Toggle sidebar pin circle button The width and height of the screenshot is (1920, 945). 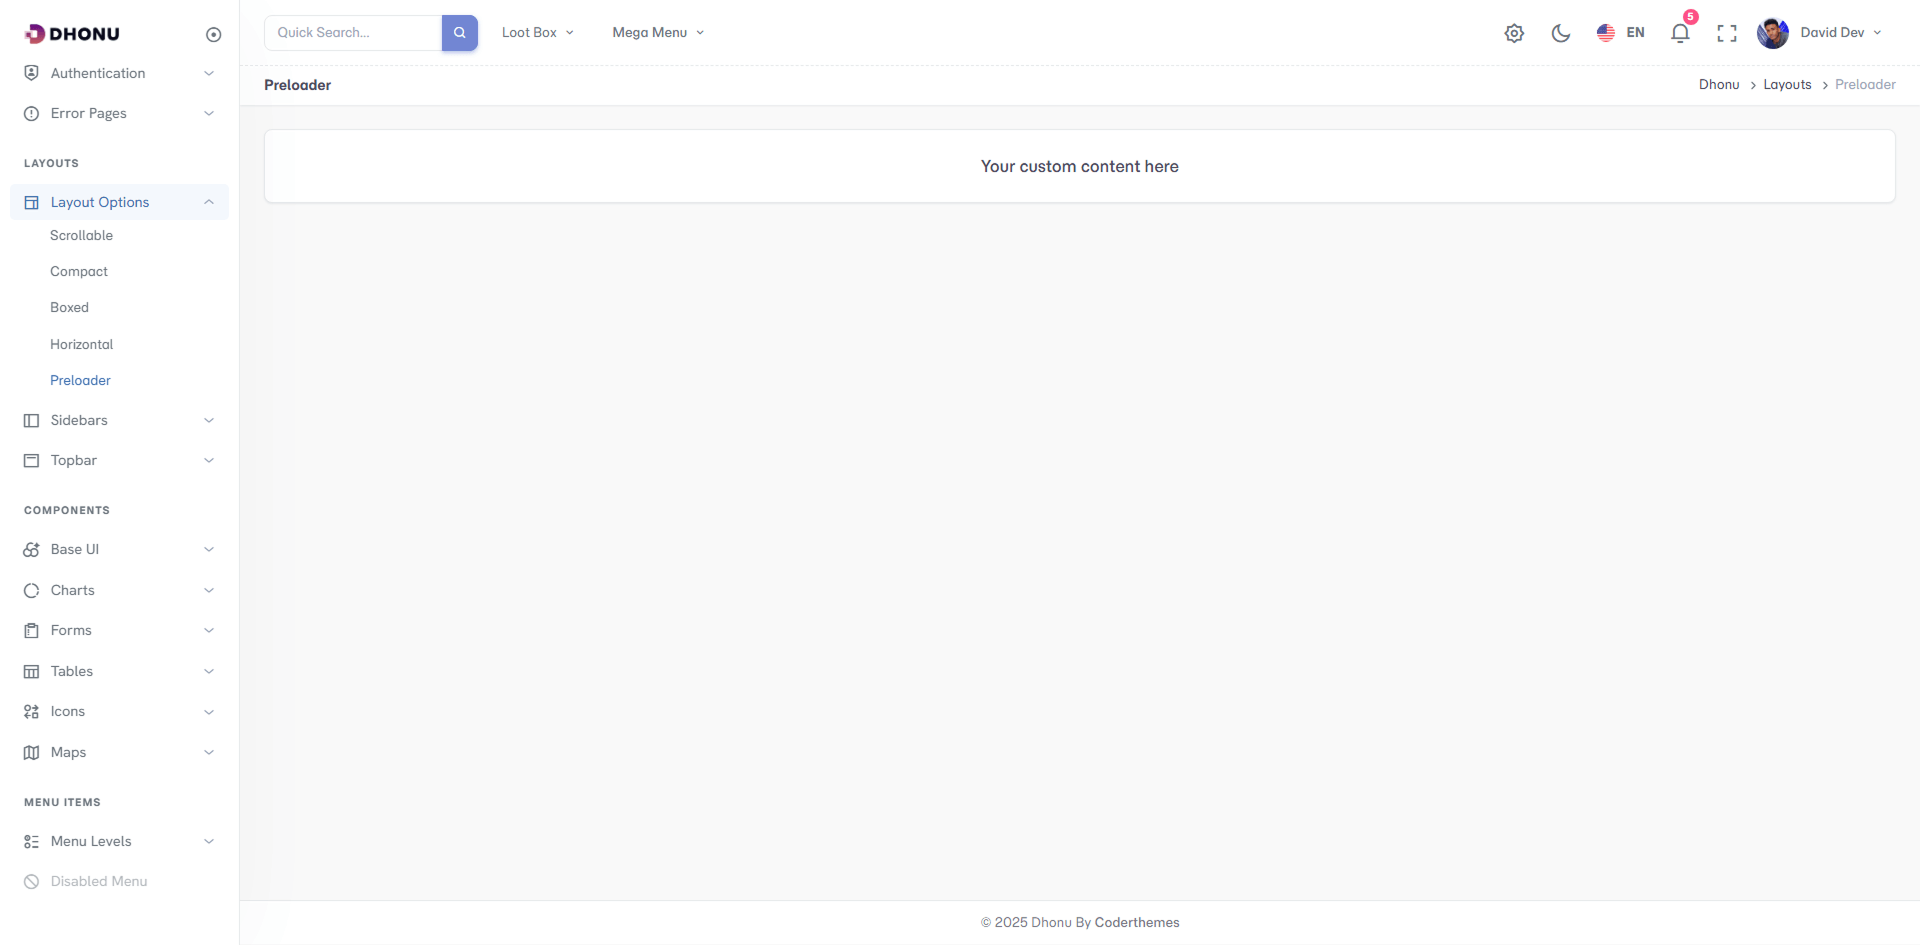click(213, 35)
